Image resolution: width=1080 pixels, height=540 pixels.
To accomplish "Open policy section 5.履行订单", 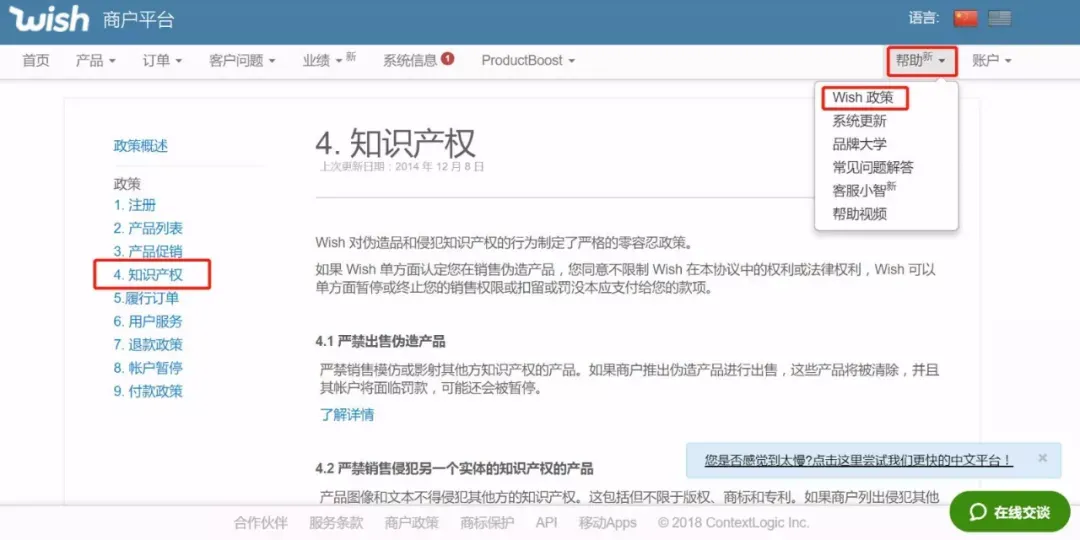I will (x=146, y=298).
